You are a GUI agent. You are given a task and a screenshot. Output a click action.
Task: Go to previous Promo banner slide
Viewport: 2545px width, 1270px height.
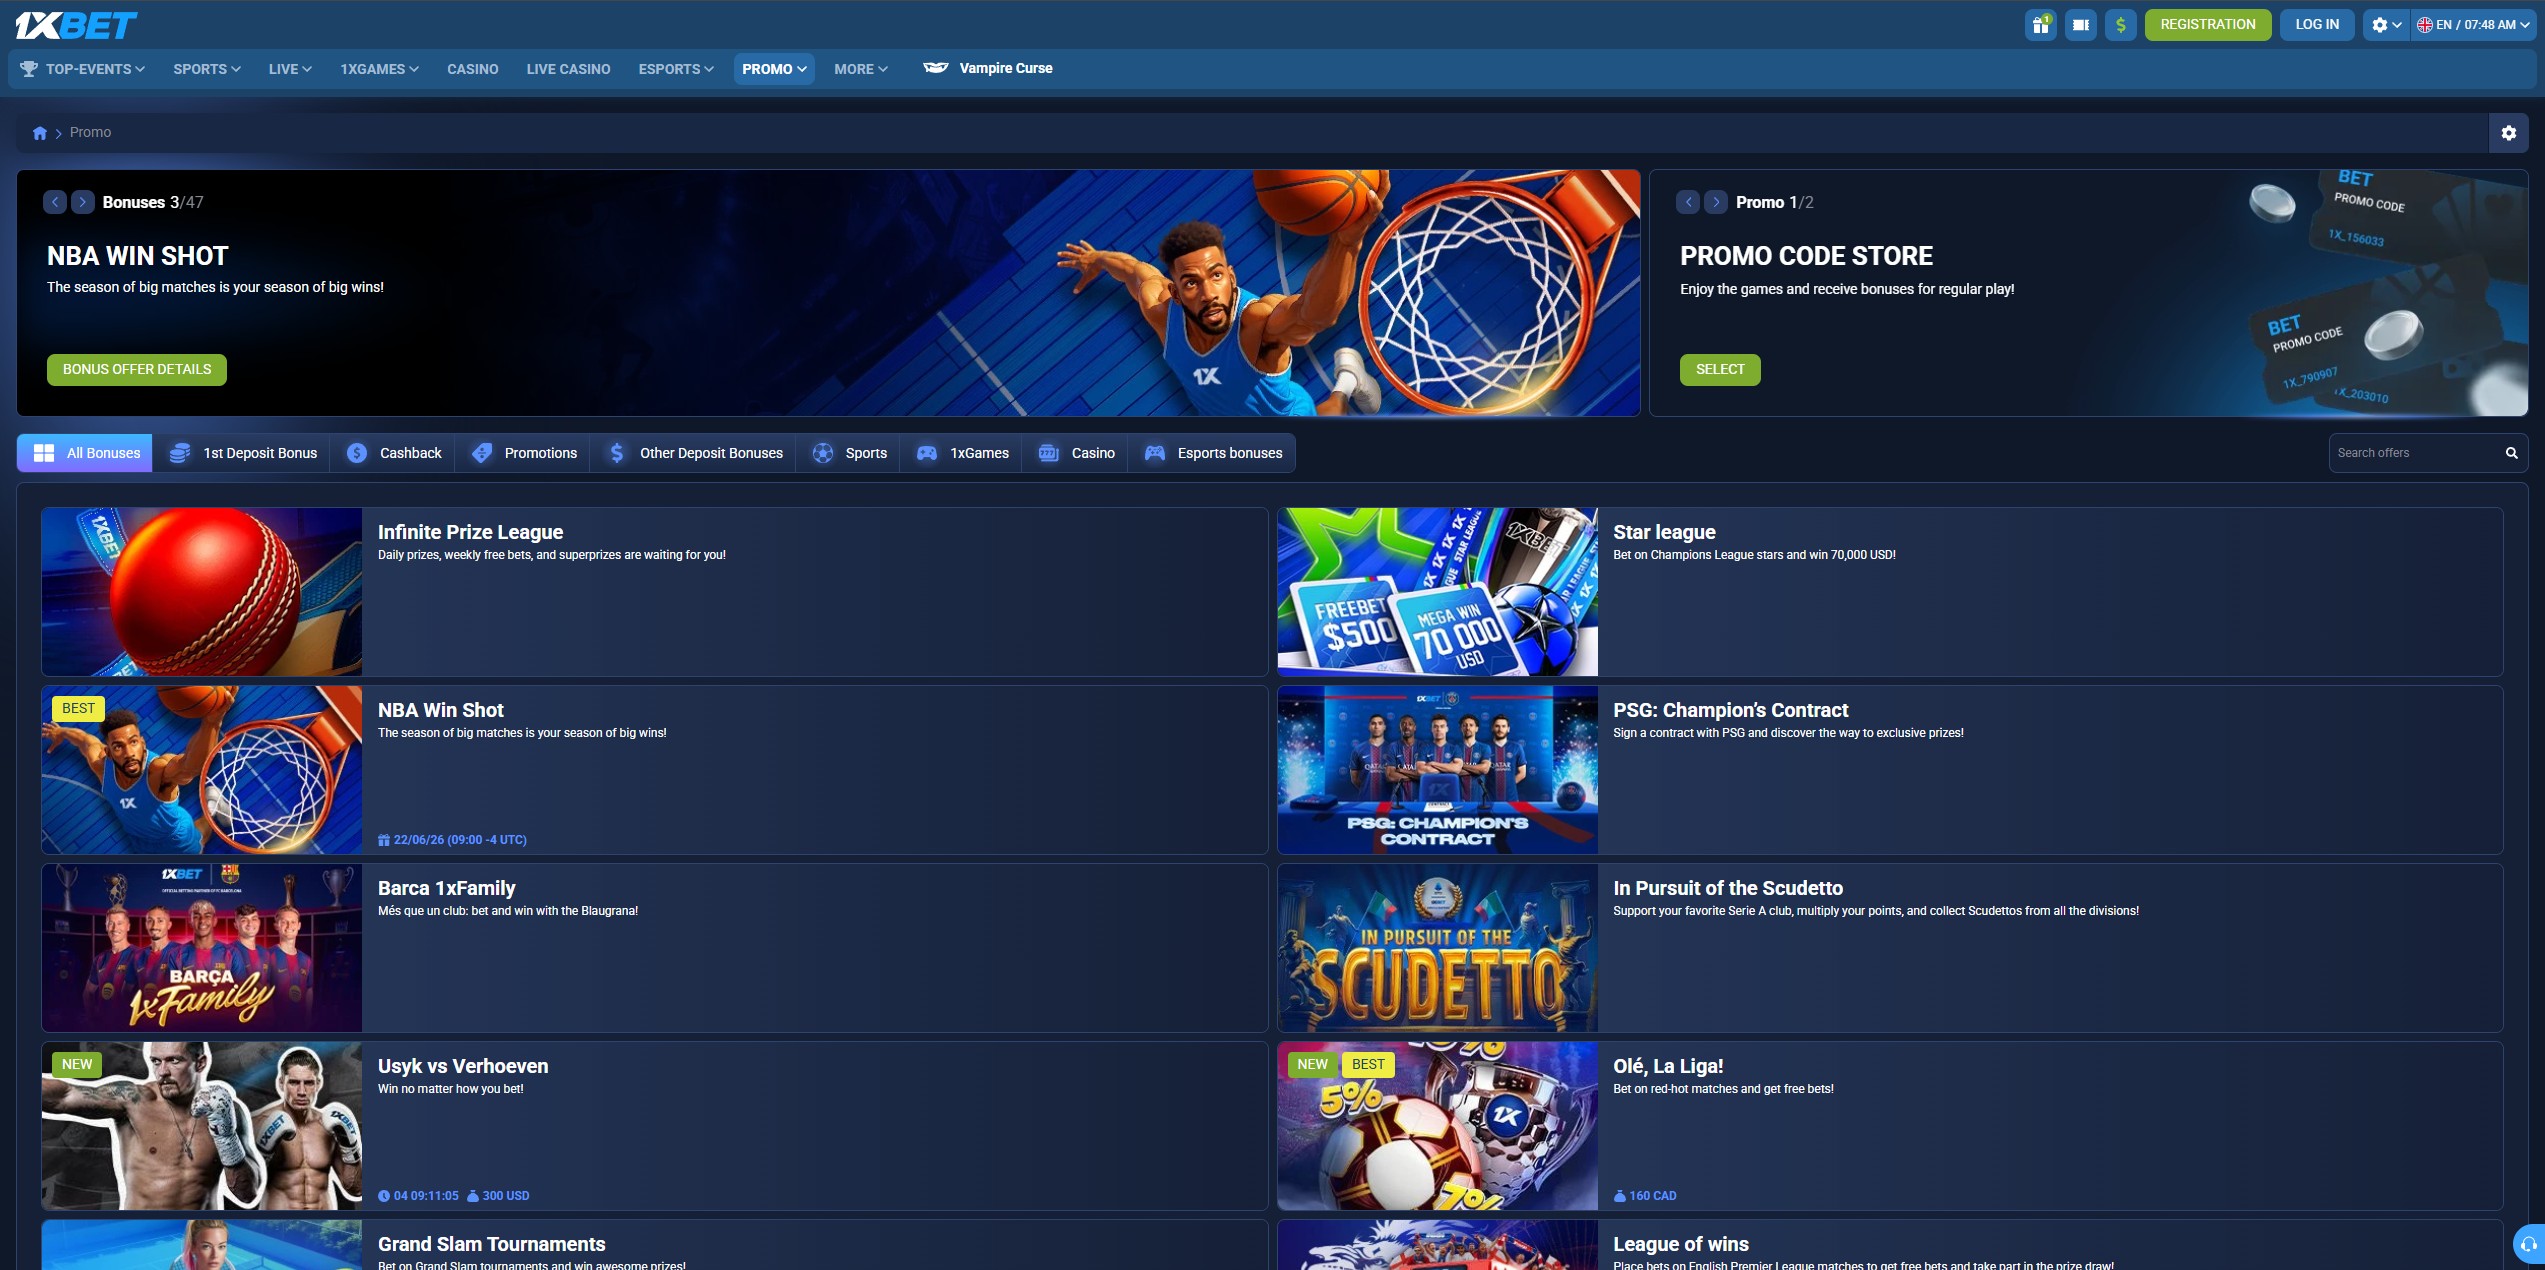point(1688,202)
